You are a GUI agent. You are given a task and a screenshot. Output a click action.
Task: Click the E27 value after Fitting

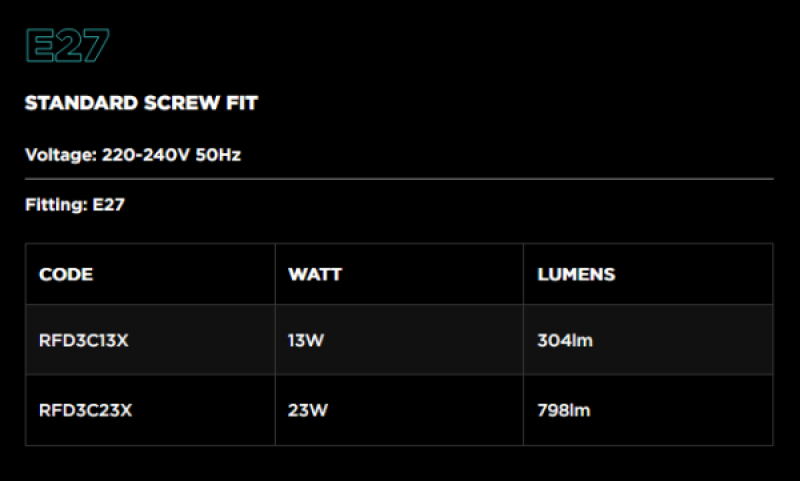pyautogui.click(x=108, y=205)
